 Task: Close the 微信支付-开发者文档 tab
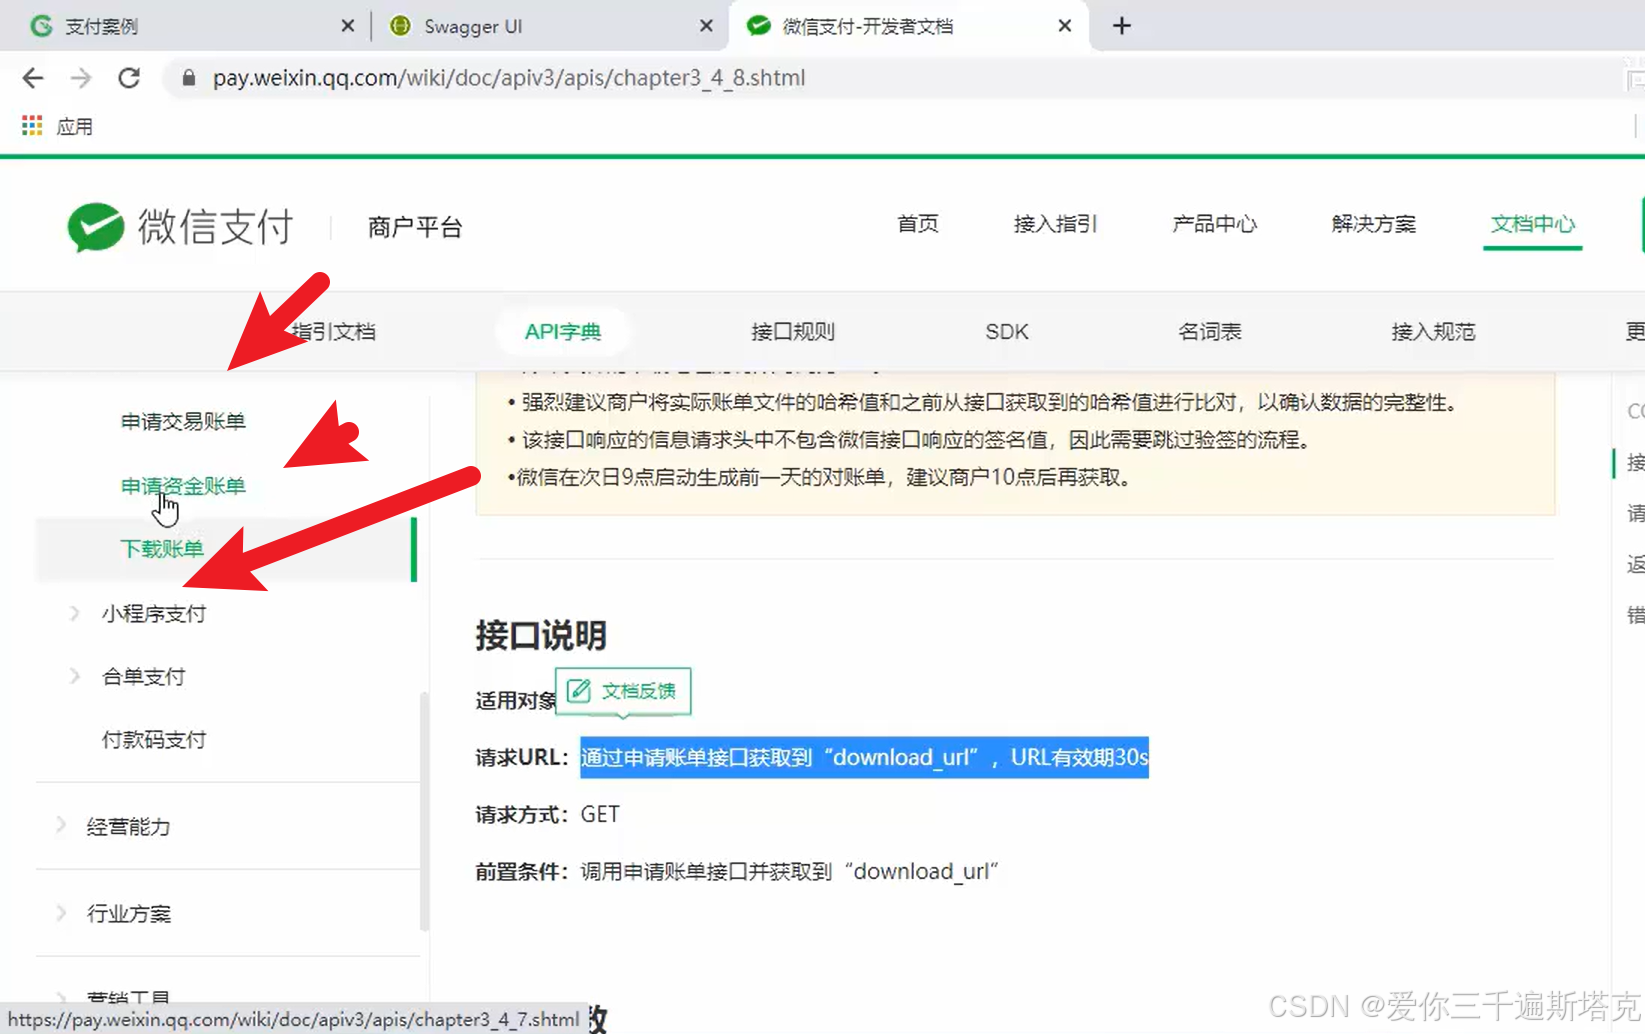tap(1064, 26)
